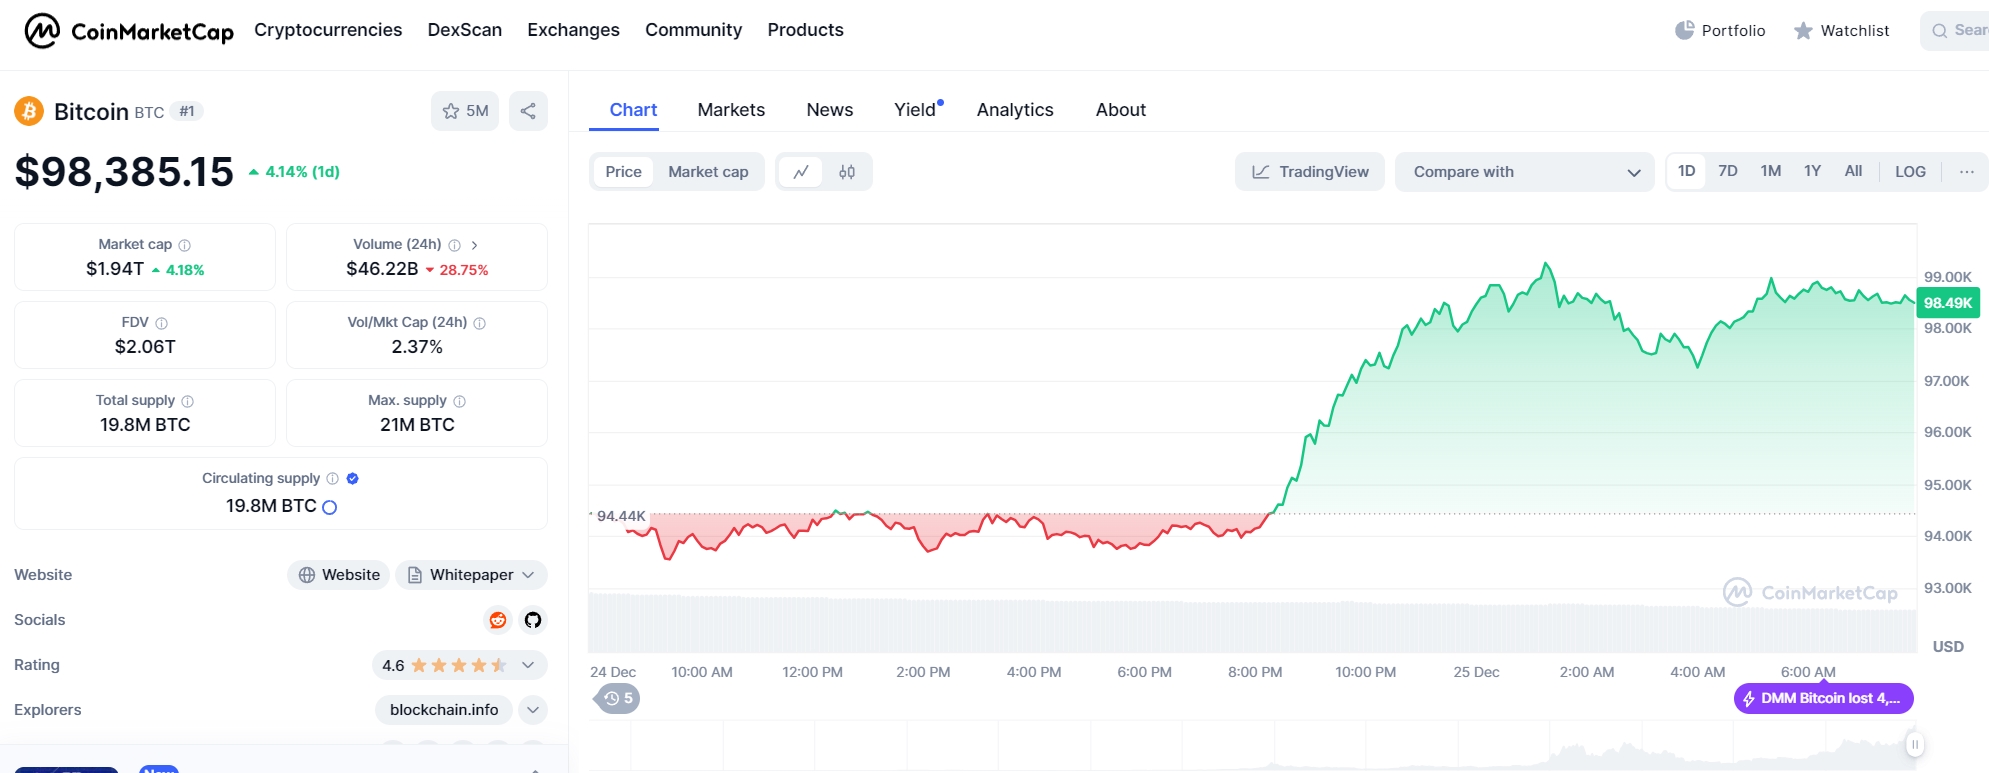Click the CoinMarketCap logo
This screenshot has height=773, width=1989.
pyautogui.click(x=129, y=31)
